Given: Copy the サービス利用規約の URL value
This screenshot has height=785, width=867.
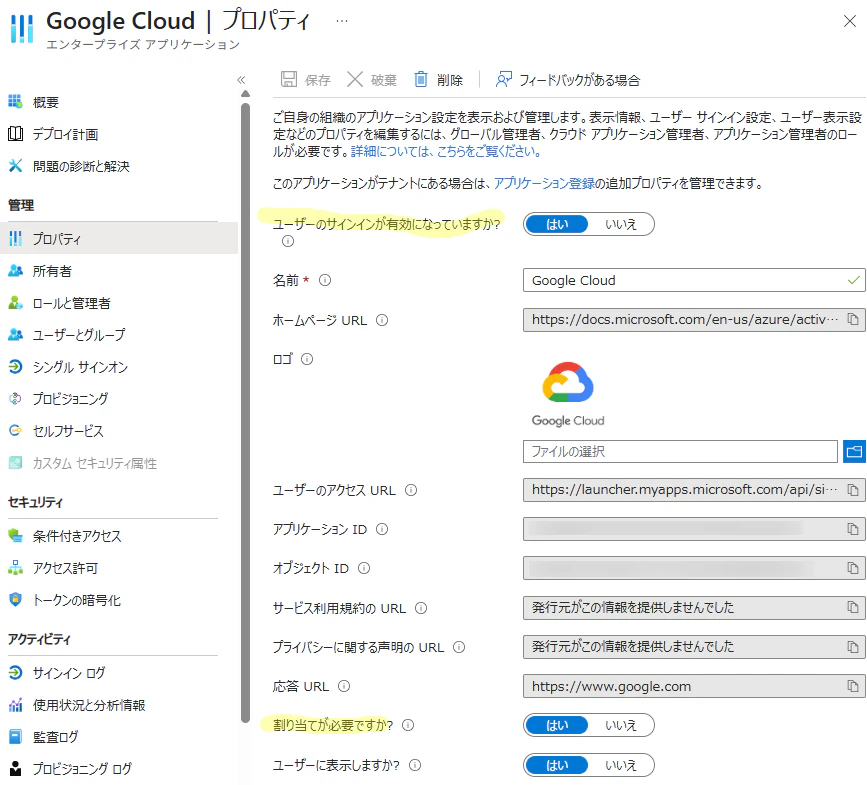Looking at the screenshot, I should [x=853, y=607].
